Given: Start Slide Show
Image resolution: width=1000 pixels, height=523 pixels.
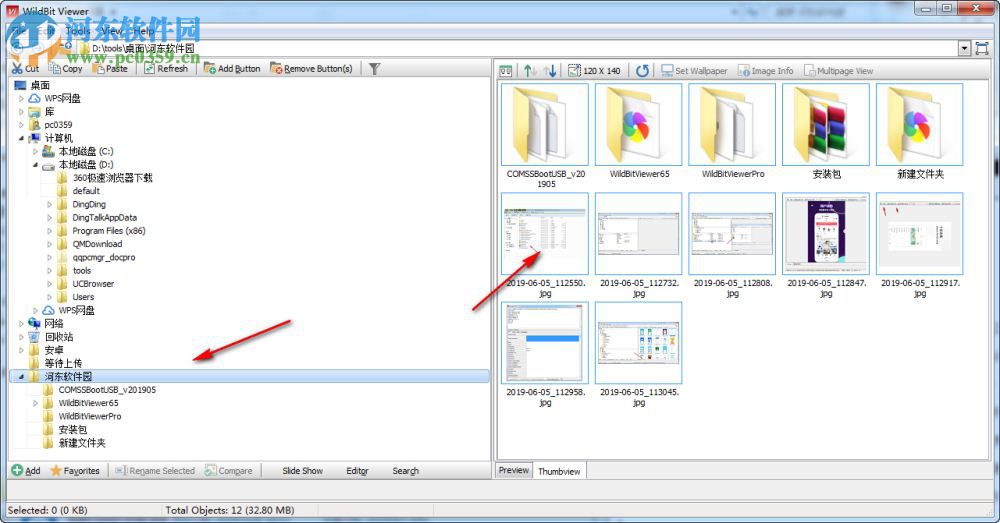Looking at the screenshot, I should pyautogui.click(x=302, y=471).
